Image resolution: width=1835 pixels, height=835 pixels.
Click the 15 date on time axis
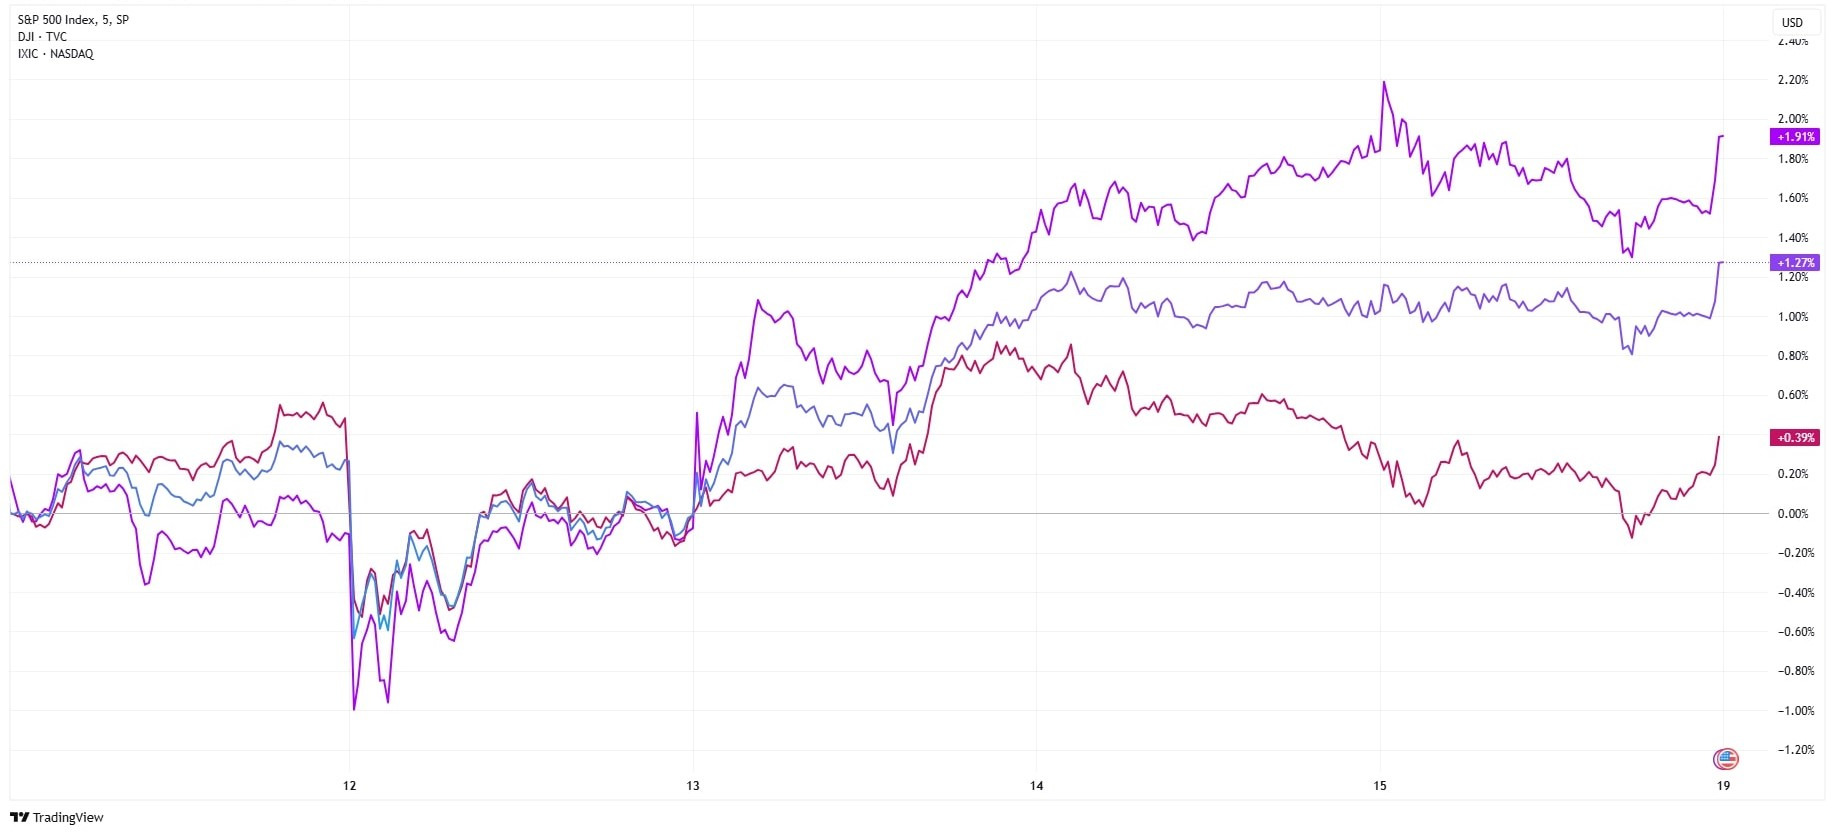point(1380,786)
